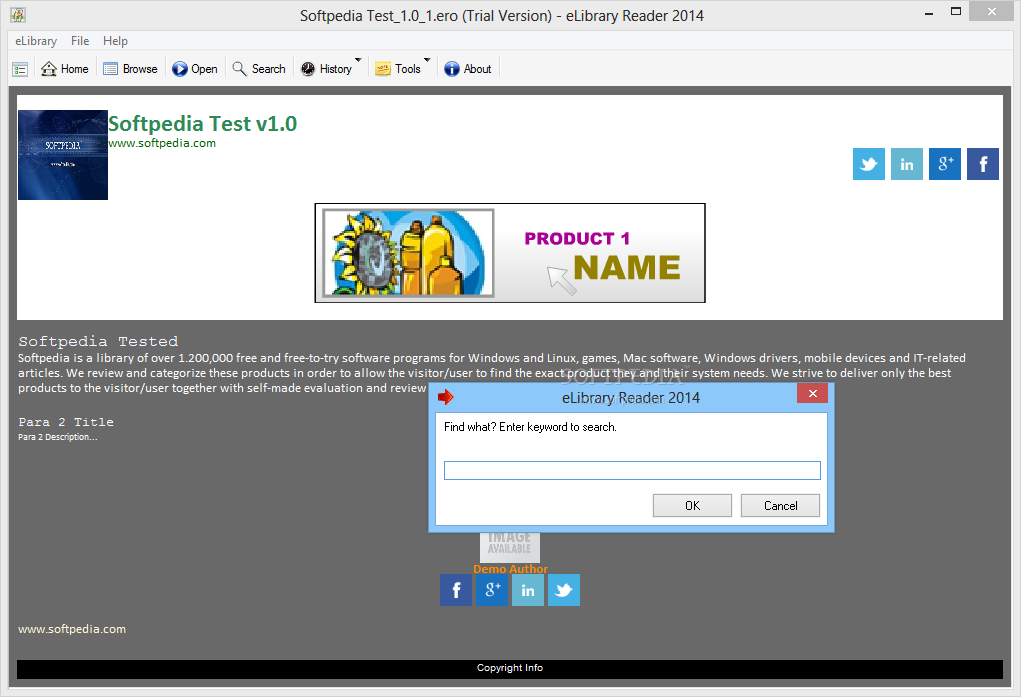This screenshot has width=1021, height=697.
Task: Open the Browse library view
Action: (x=130, y=69)
